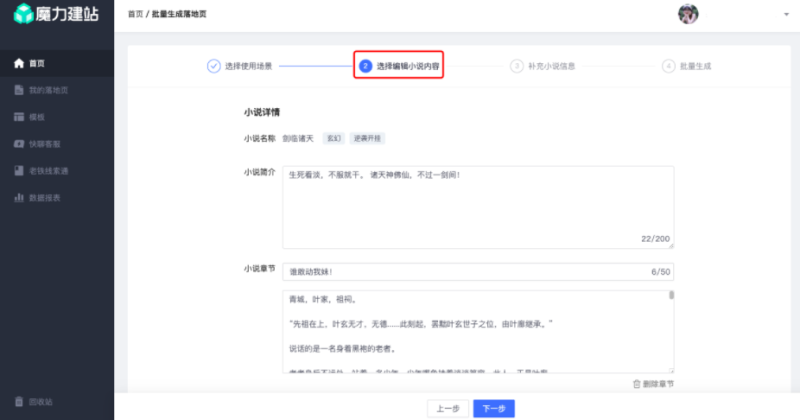Open the user avatar in the header
This screenshot has height=420, width=800.
coord(688,14)
